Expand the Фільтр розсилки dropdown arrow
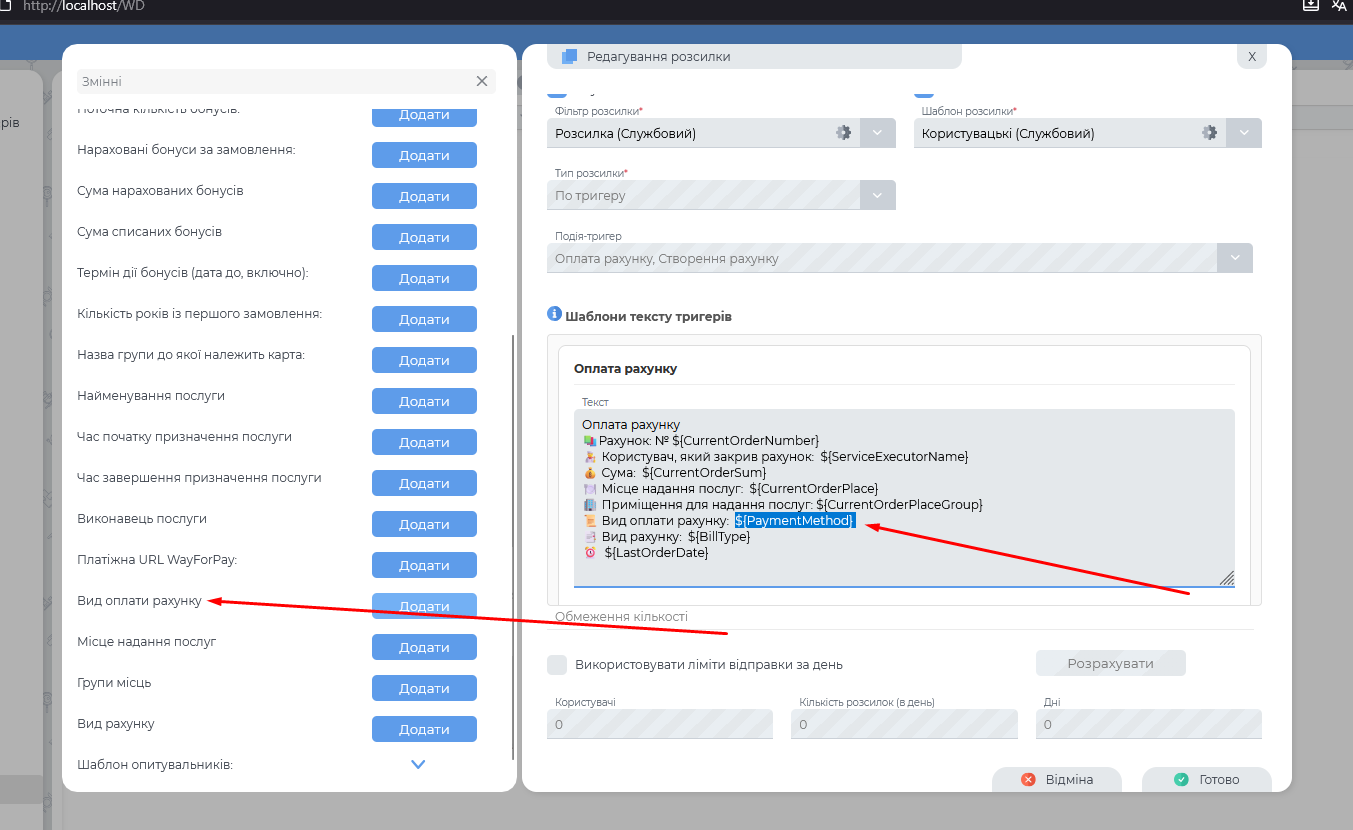This screenshot has width=1353, height=830. tap(877, 133)
